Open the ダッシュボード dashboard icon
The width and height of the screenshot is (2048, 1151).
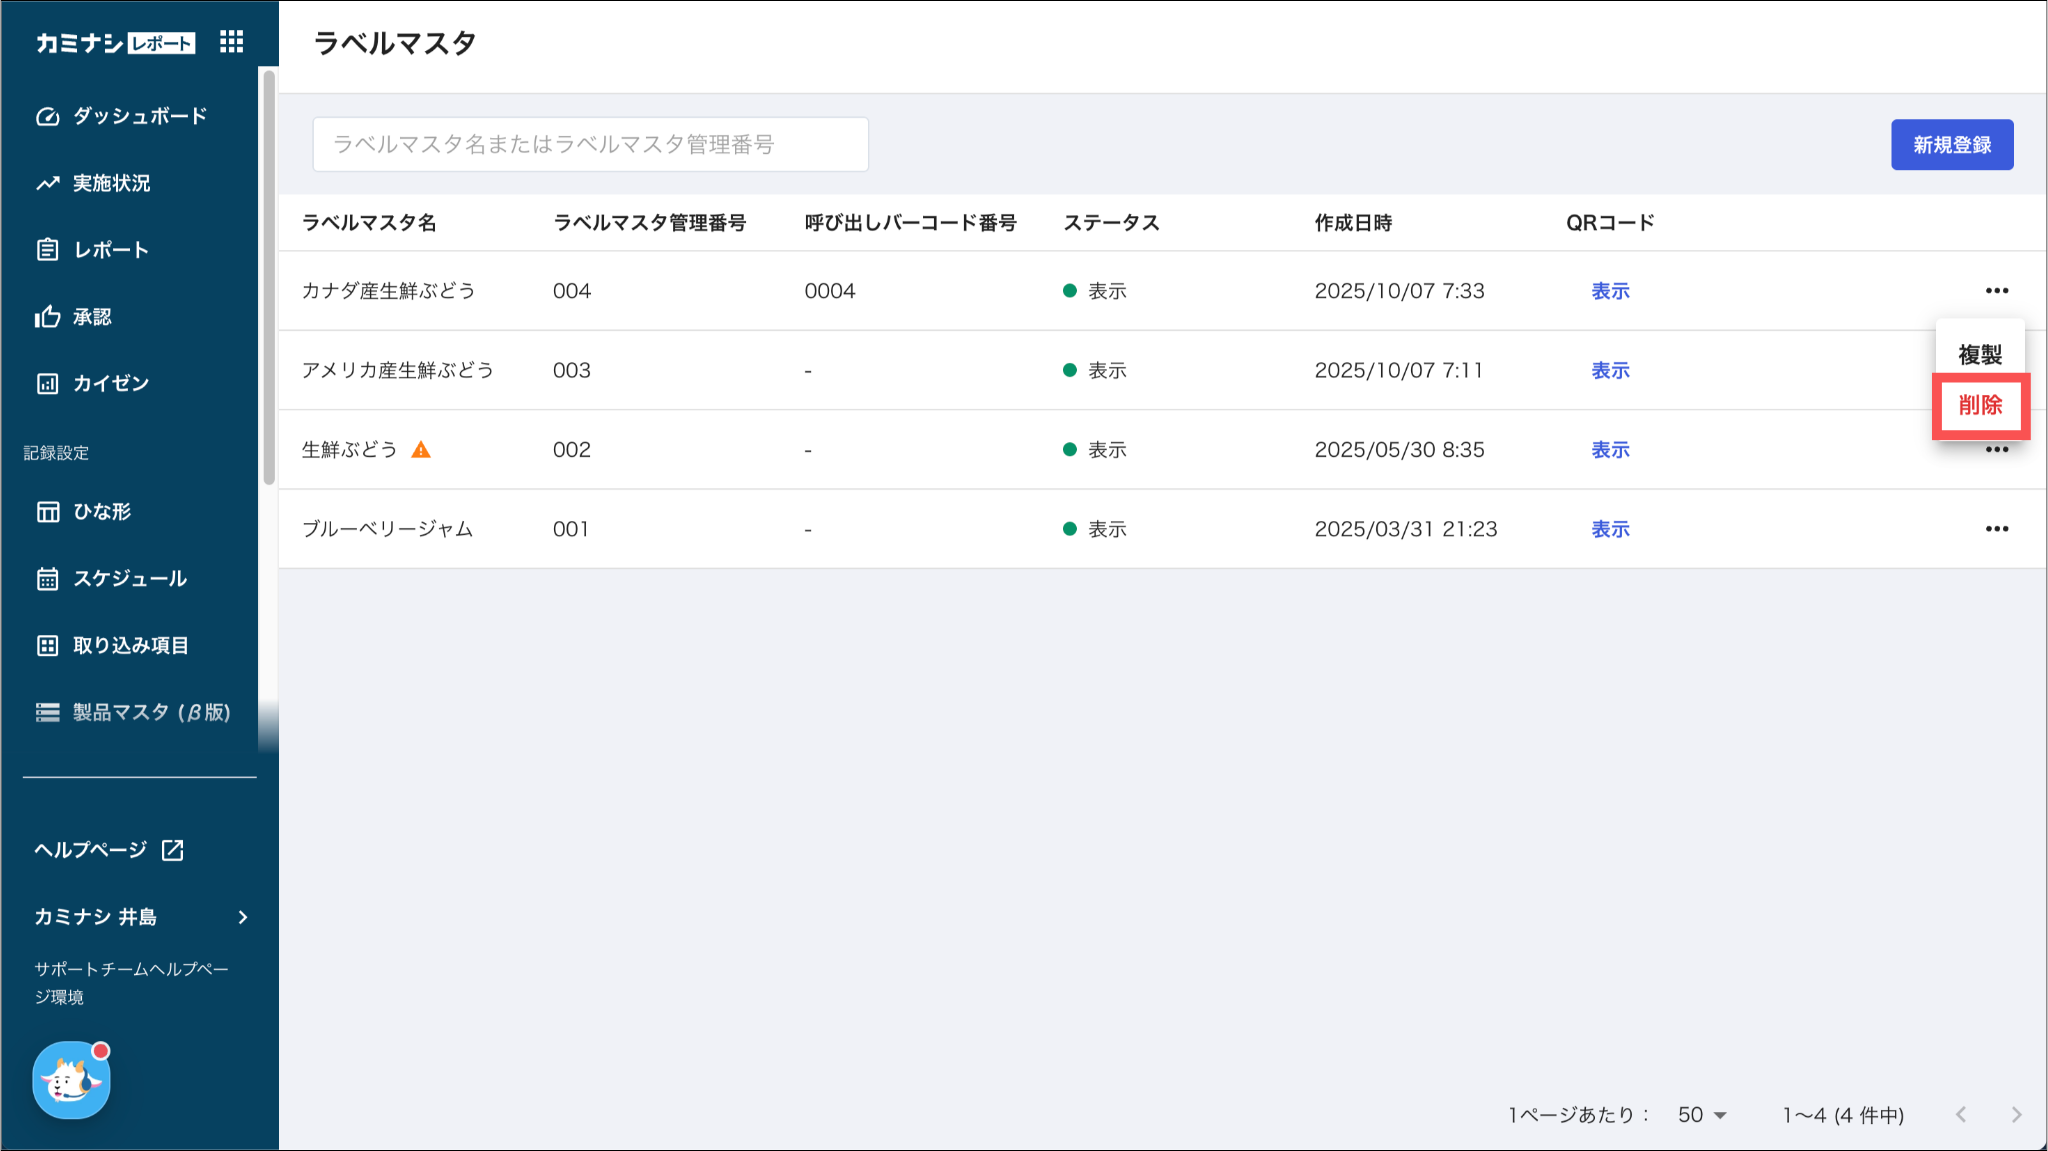click(47, 116)
